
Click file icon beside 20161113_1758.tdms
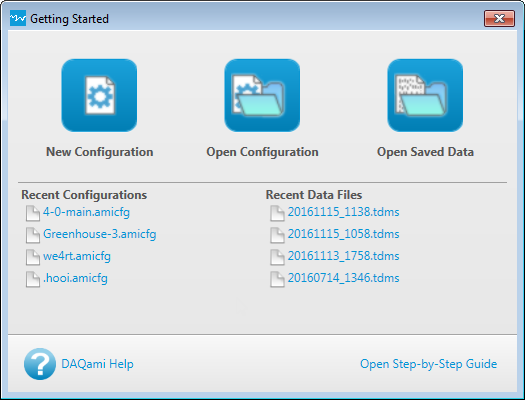(x=277, y=257)
